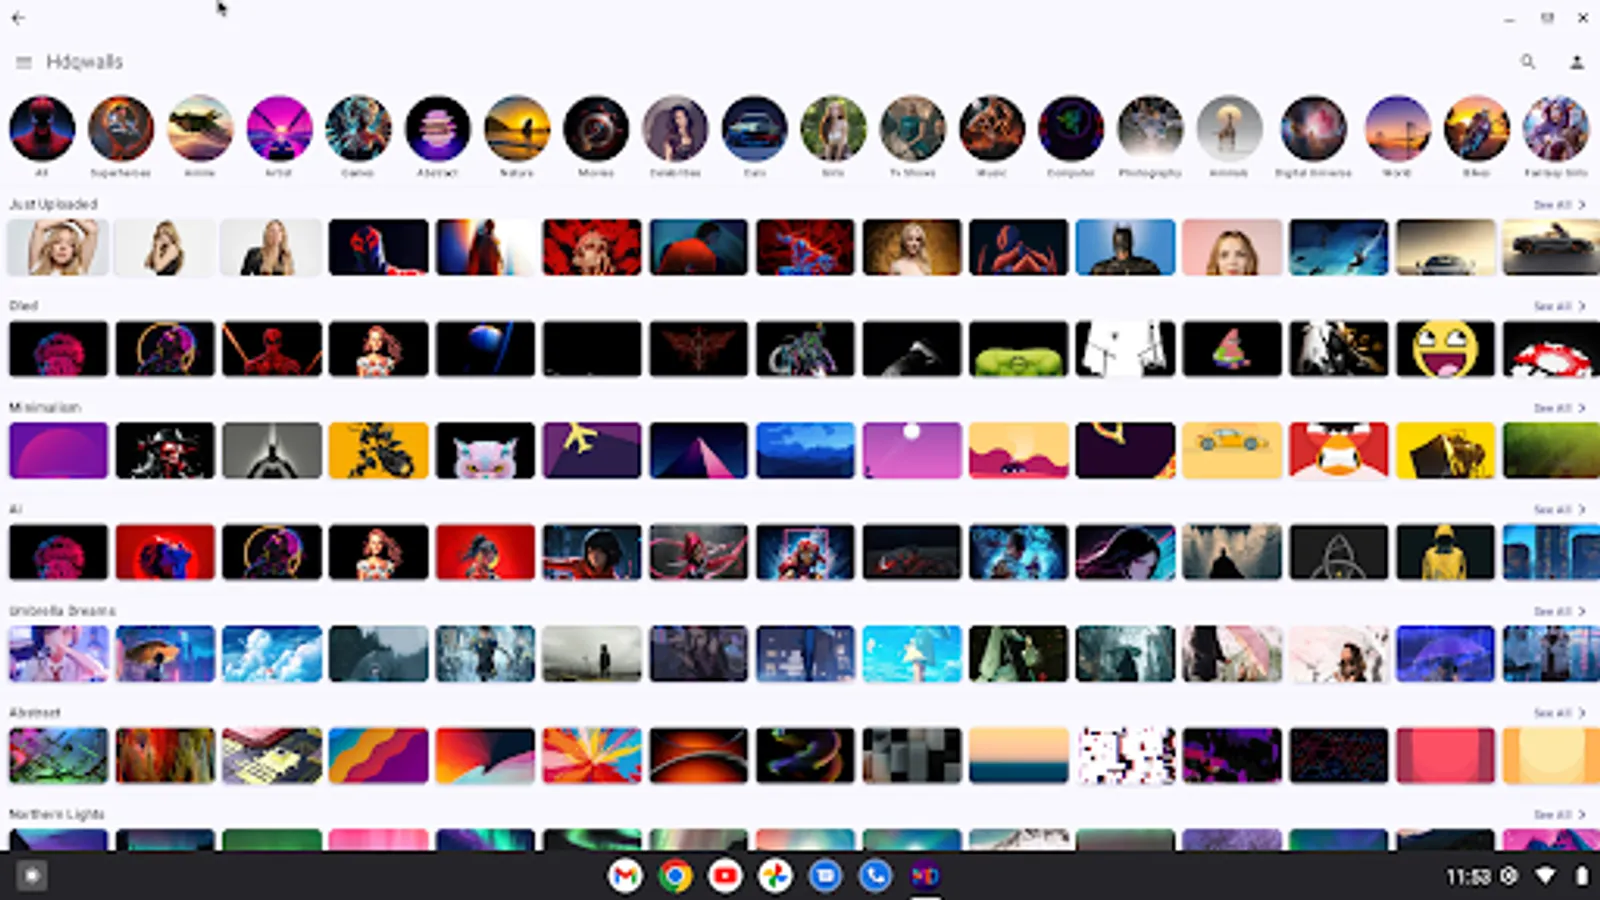This screenshot has width=1600, height=900.
Task: Open the Girls category circle
Action: (x=833, y=128)
